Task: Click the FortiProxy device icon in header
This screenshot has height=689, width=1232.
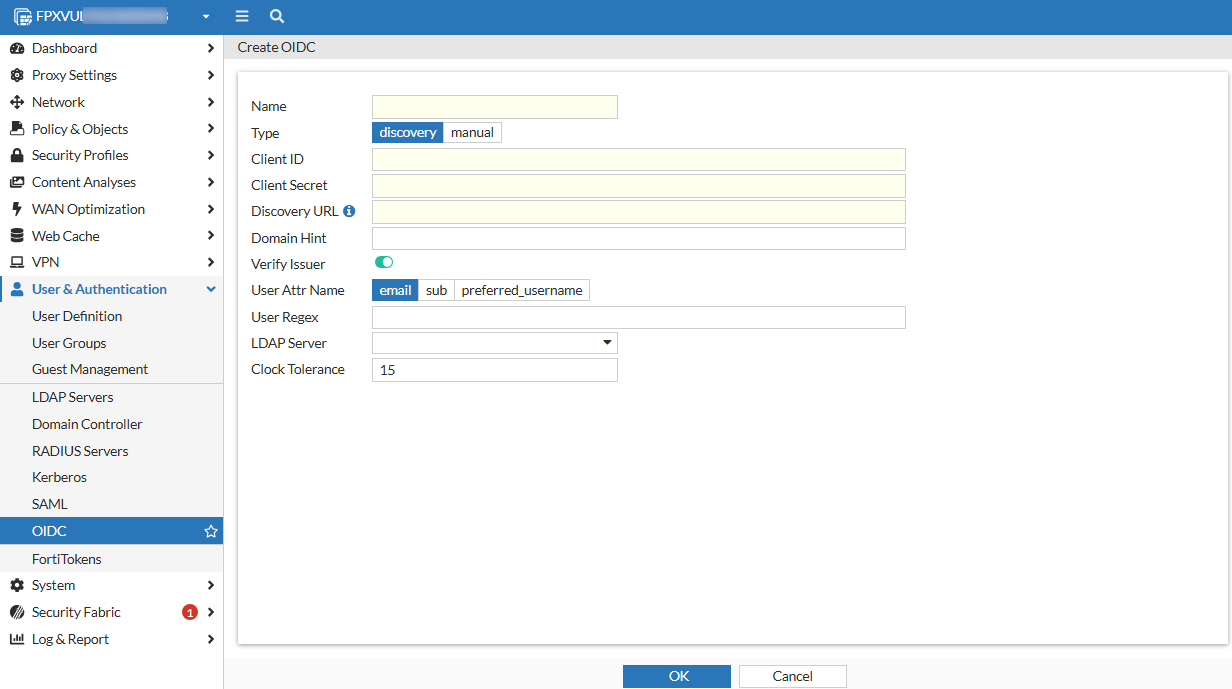Action: pos(22,17)
